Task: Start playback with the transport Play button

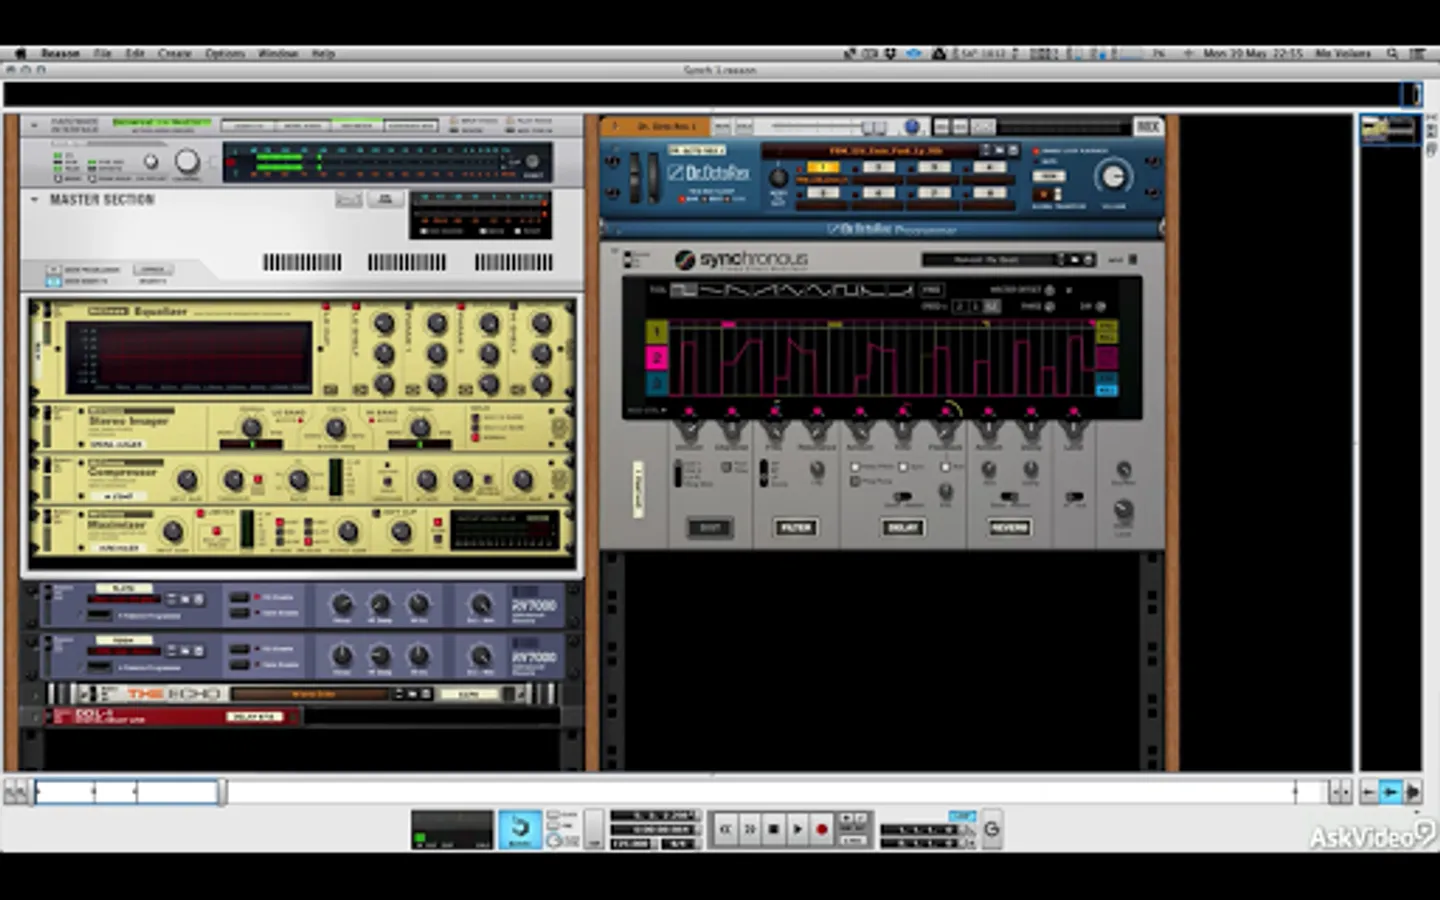Action: point(797,829)
